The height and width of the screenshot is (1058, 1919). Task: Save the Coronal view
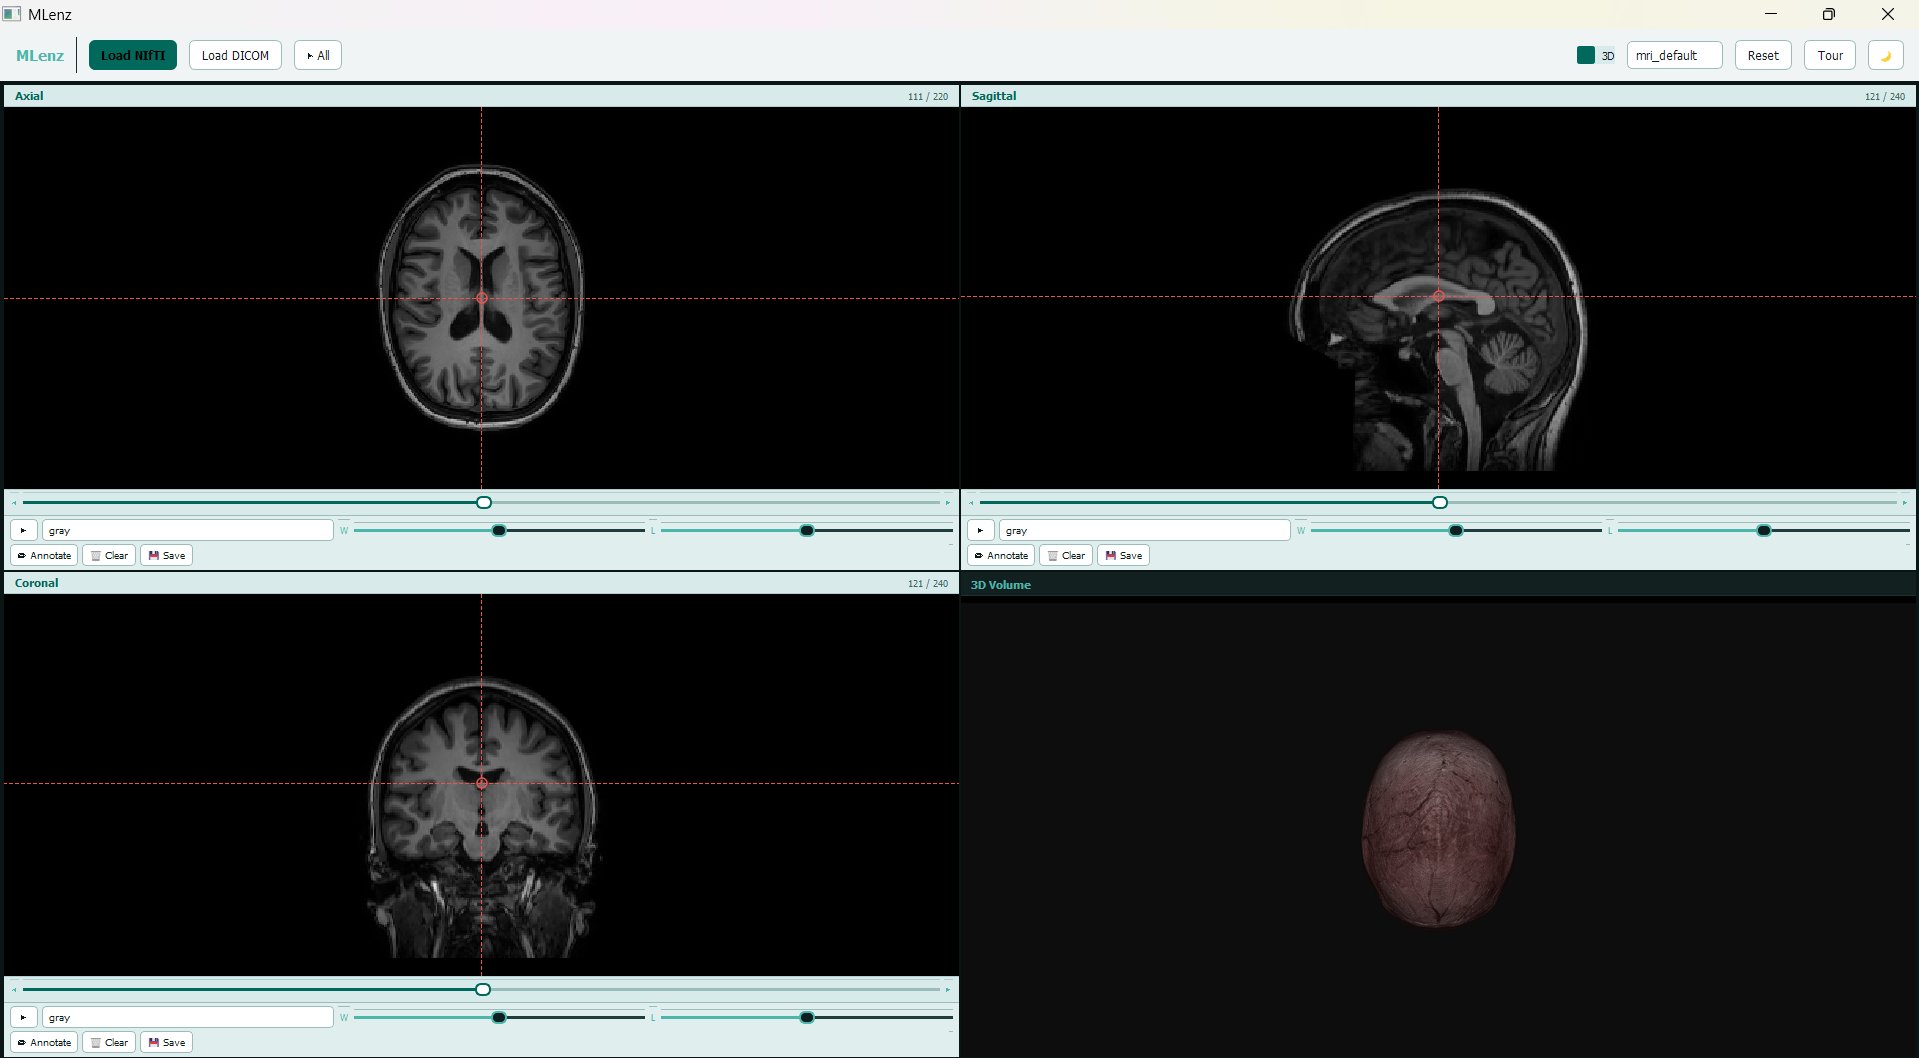tap(167, 1042)
